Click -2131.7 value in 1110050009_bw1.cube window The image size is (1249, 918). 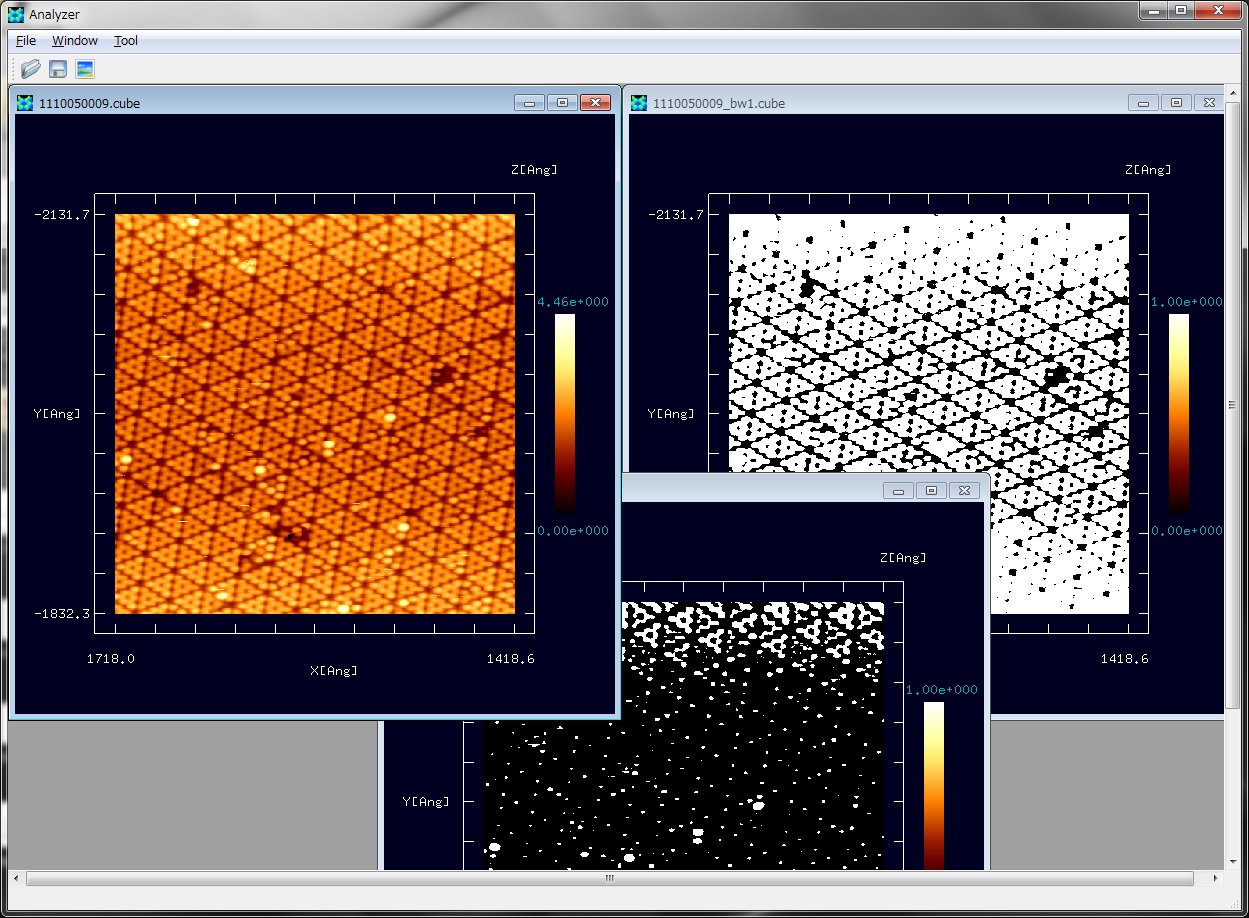675,214
